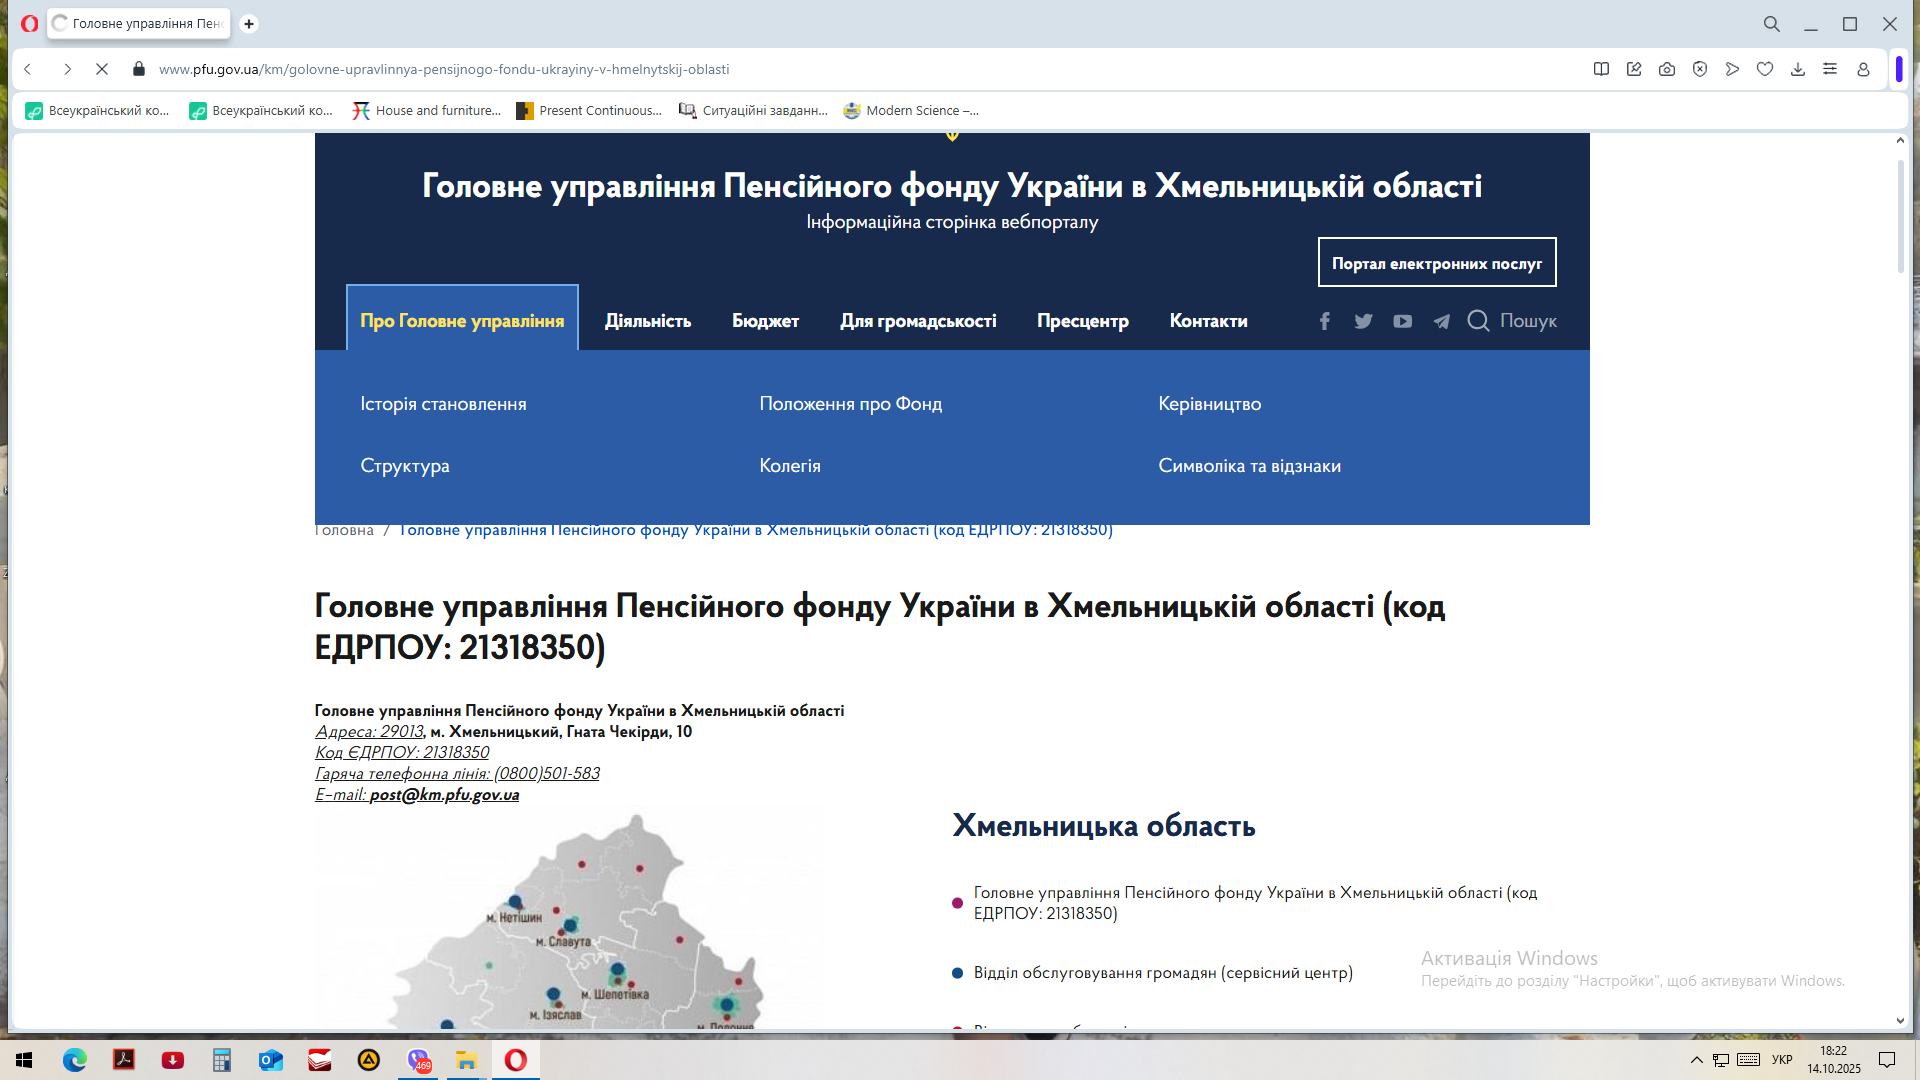The image size is (1920, 1080).
Task: Click Портал електронних послуг button
Action: 1436,263
